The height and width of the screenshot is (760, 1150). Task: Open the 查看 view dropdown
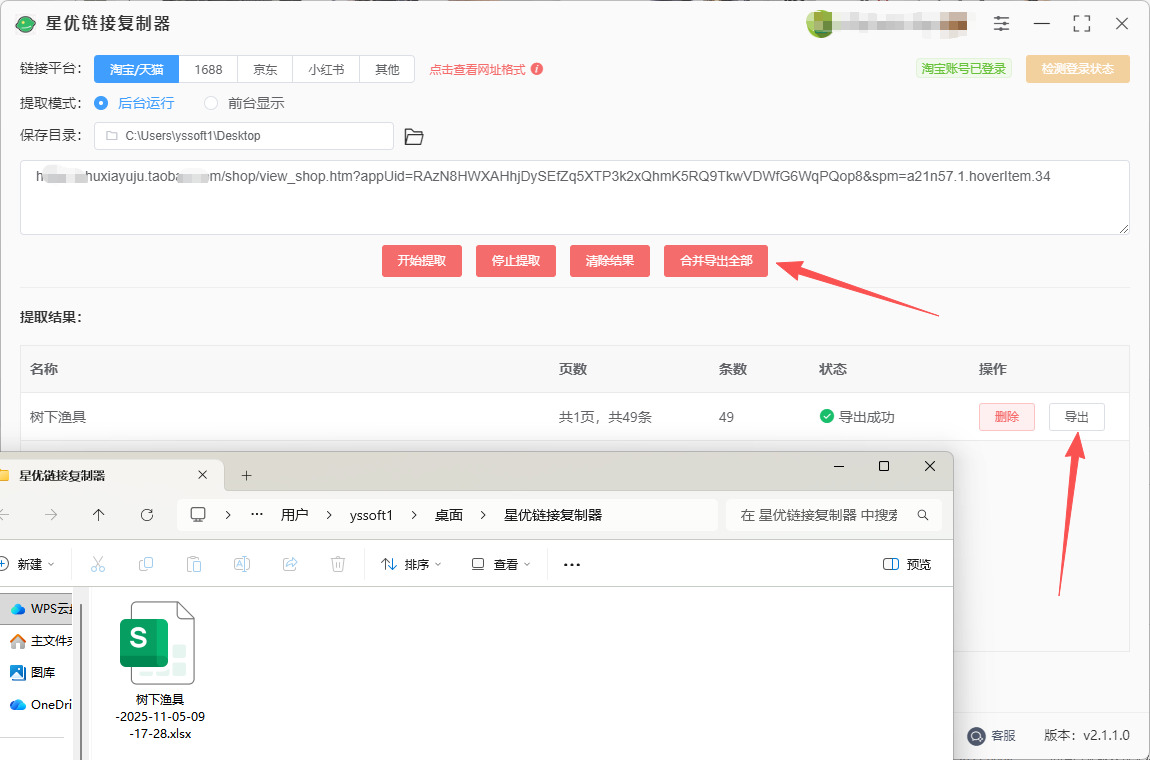coord(501,564)
